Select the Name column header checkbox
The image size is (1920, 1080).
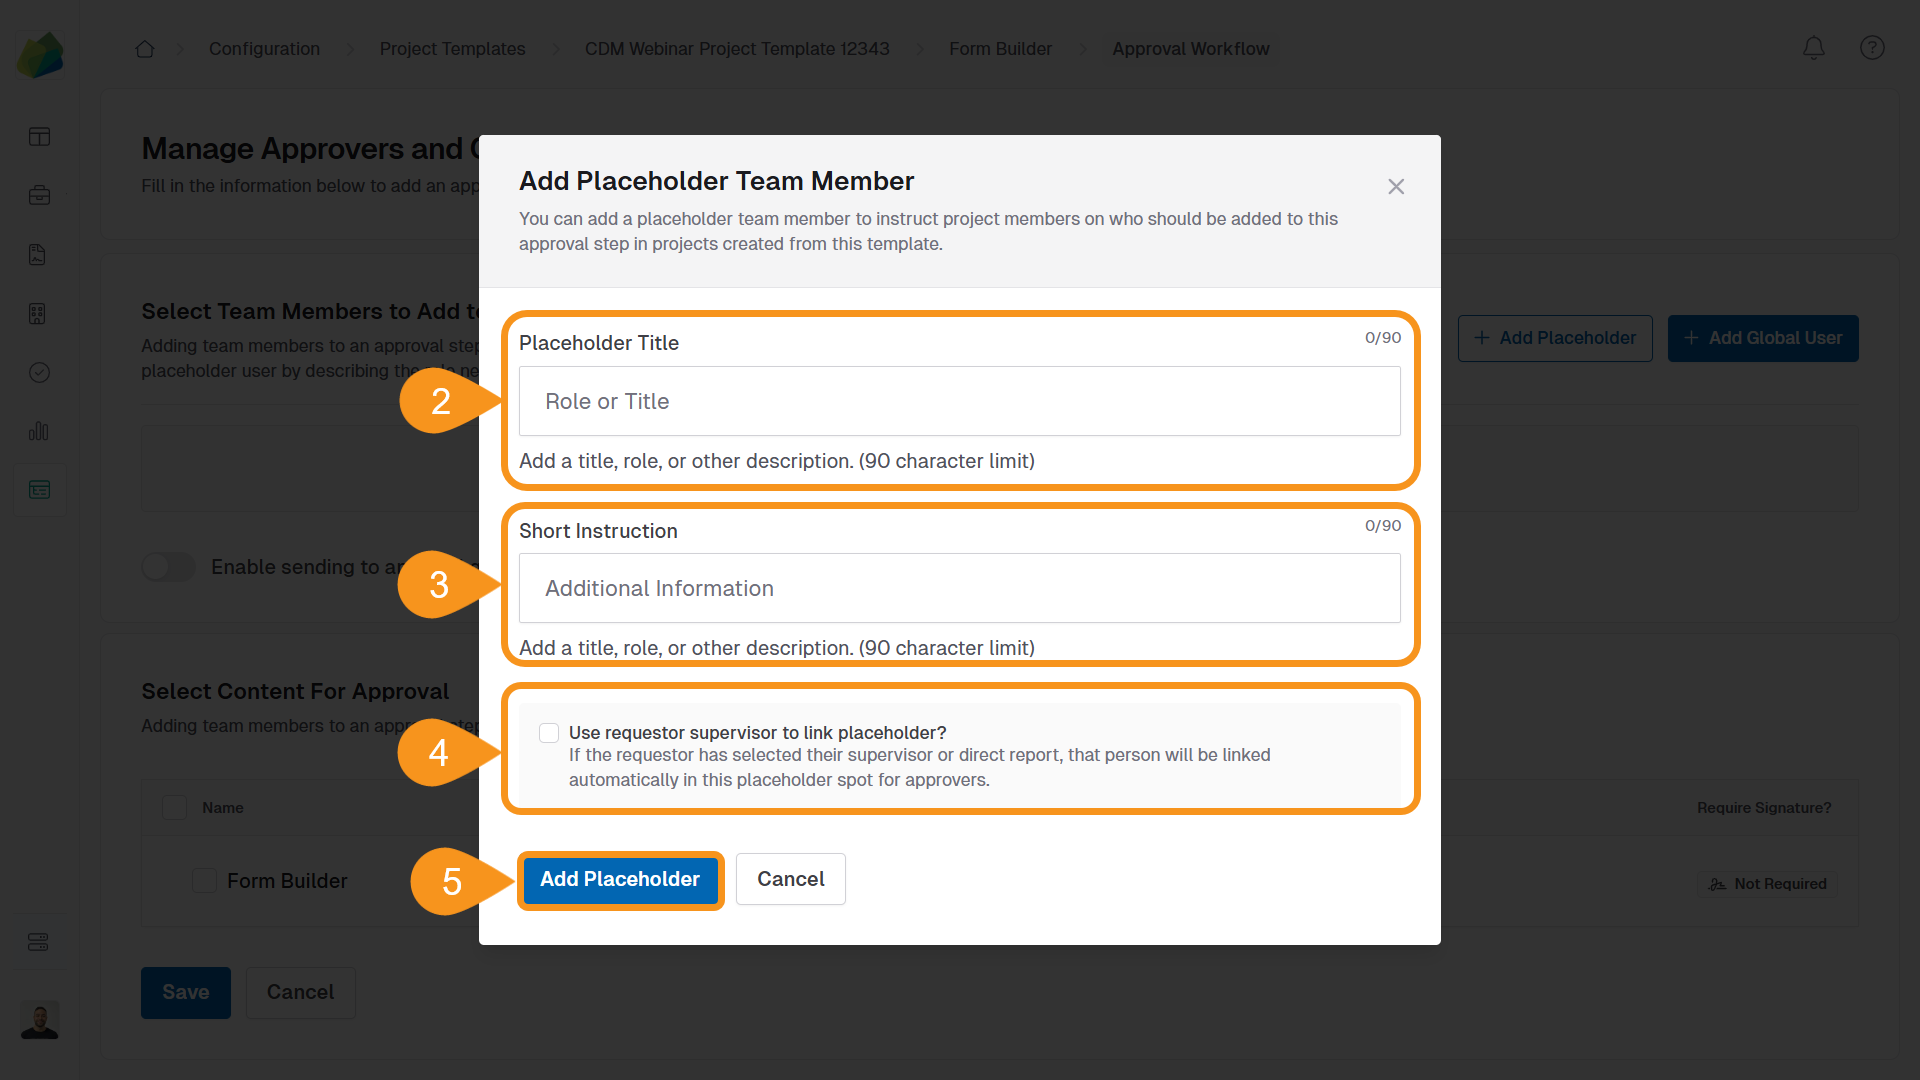click(x=174, y=807)
